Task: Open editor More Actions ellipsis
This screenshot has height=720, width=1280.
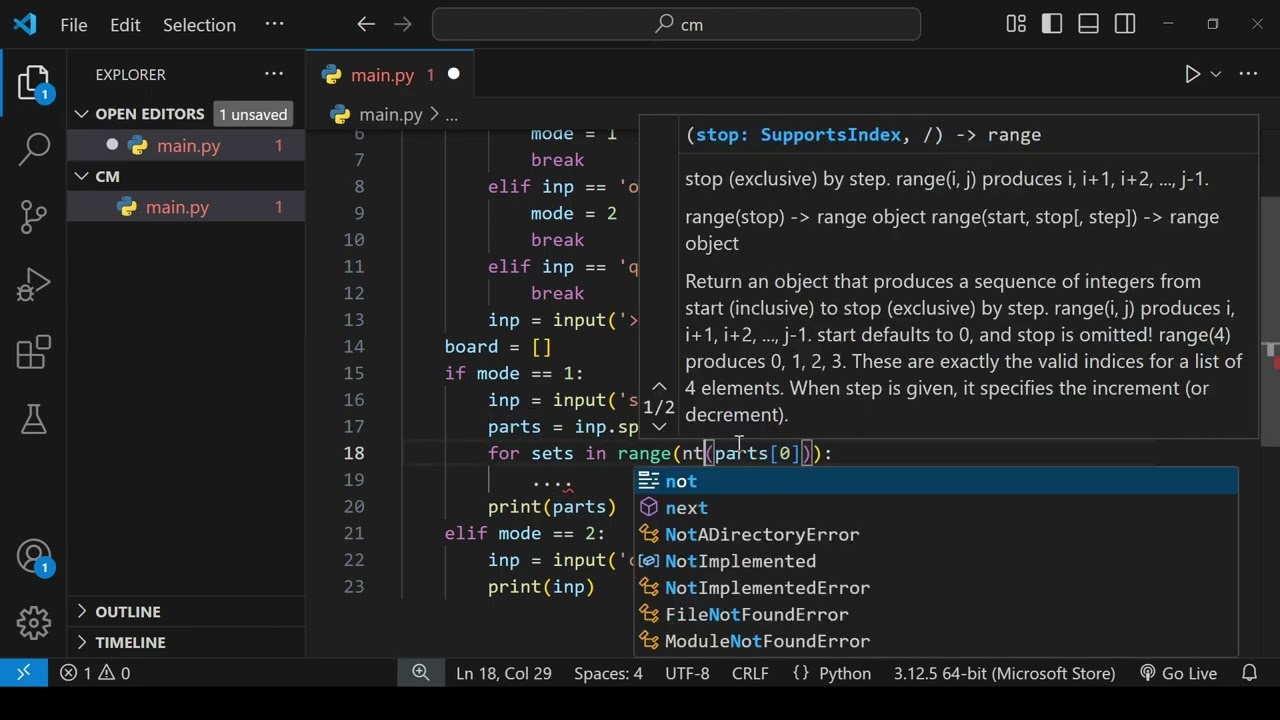Action: (x=1248, y=74)
